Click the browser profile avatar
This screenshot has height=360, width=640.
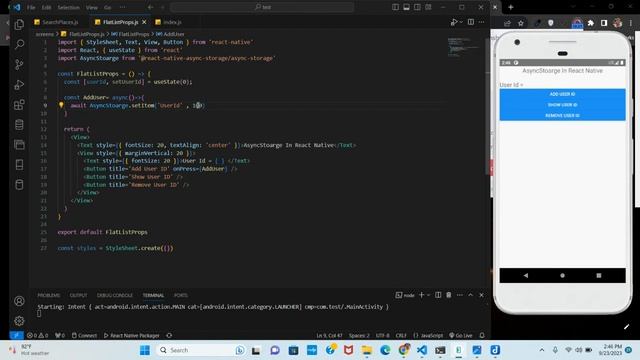pyautogui.click(x=618, y=23)
